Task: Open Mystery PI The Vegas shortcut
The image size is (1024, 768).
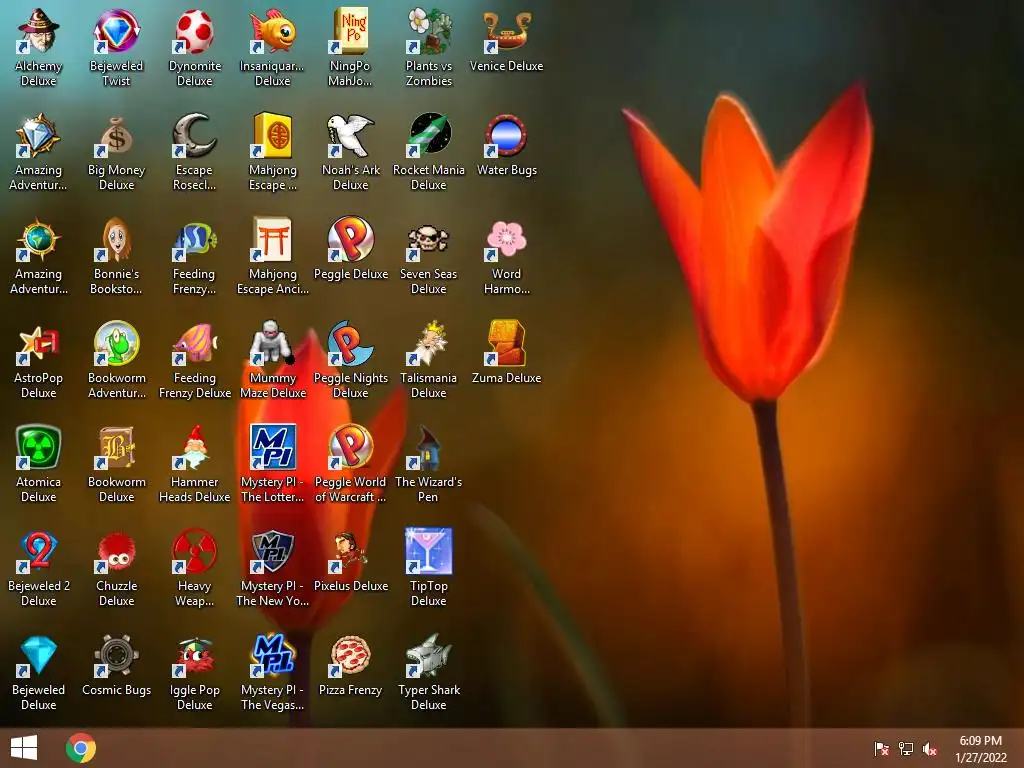Action: pyautogui.click(x=272, y=655)
